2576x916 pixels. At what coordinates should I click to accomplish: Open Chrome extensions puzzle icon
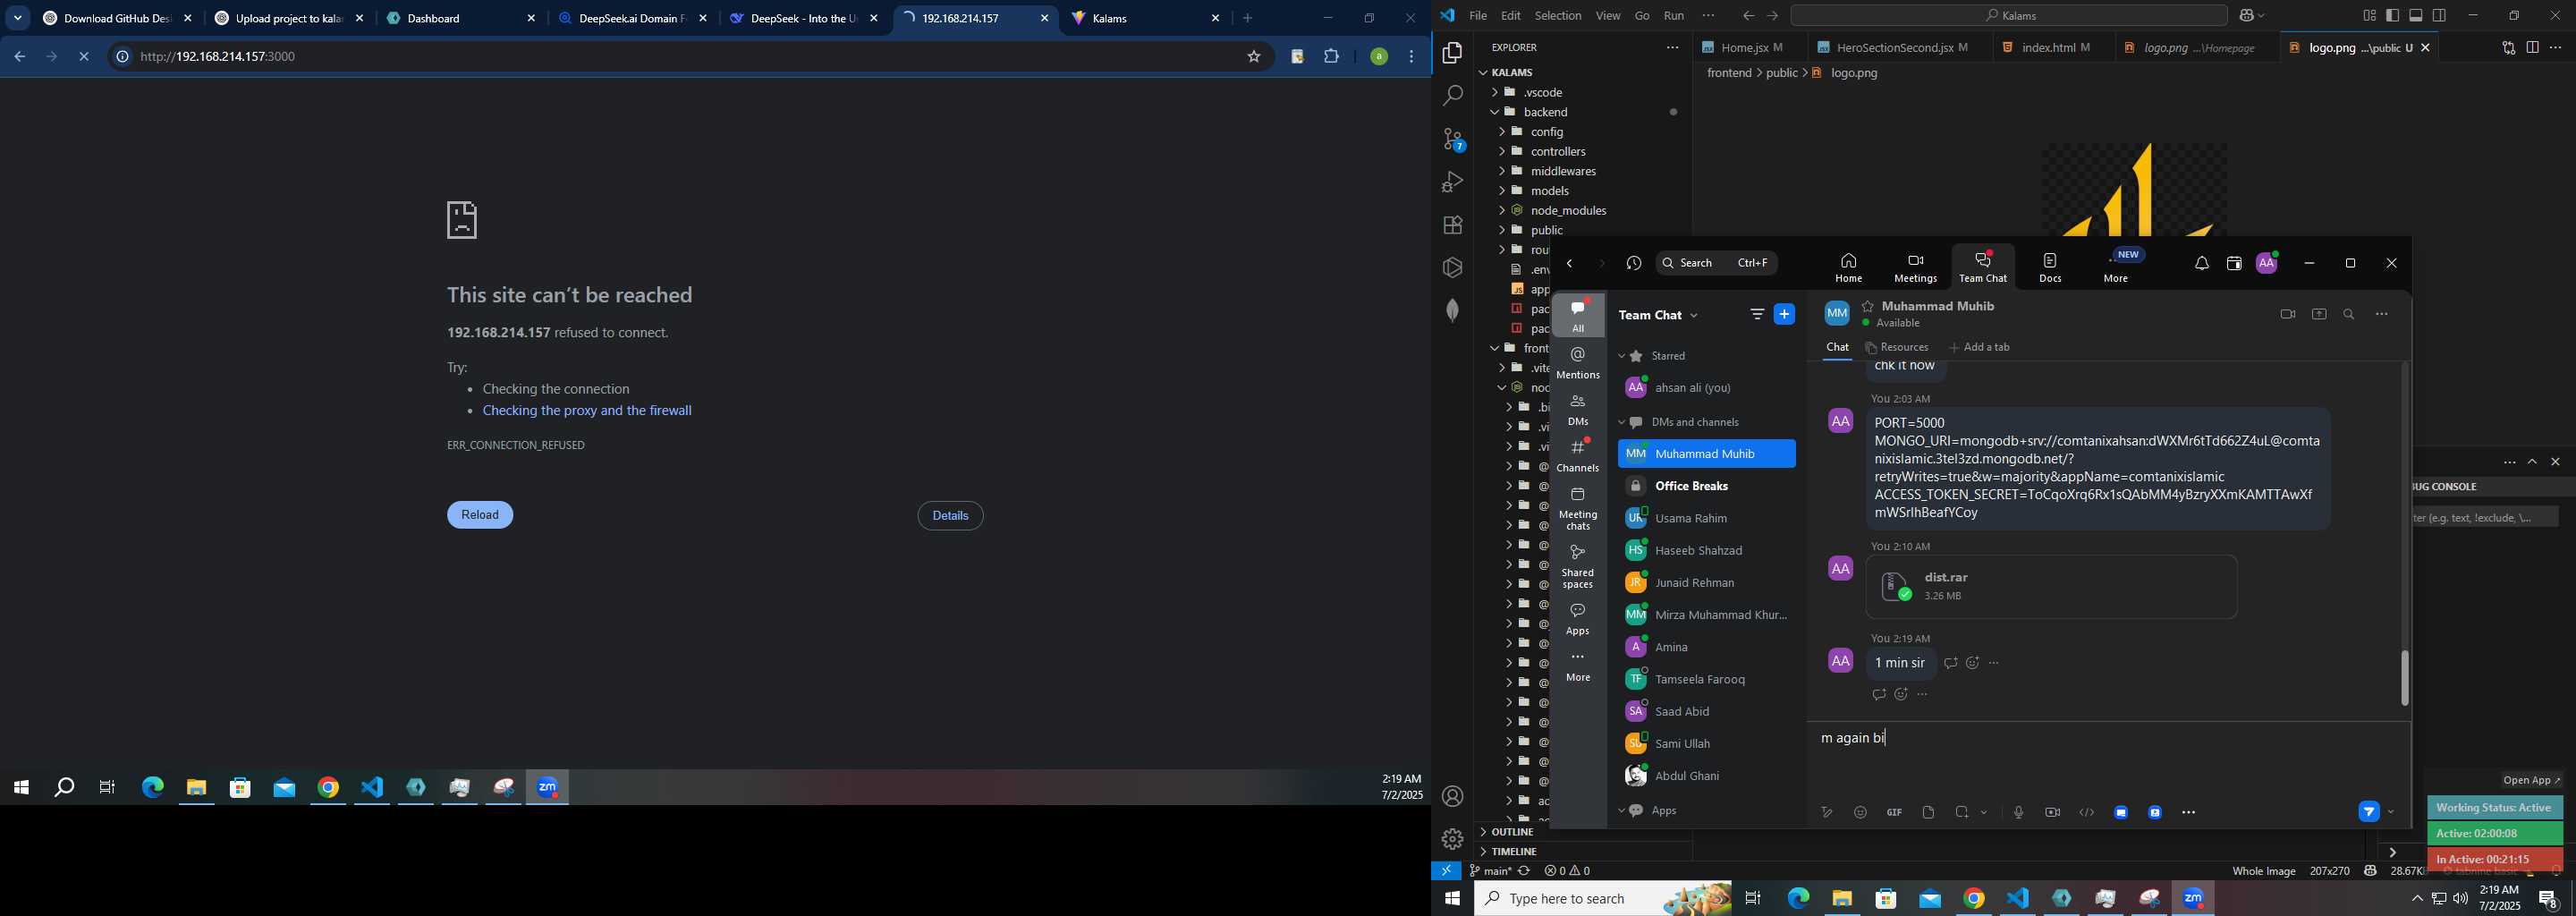coord(1331,57)
